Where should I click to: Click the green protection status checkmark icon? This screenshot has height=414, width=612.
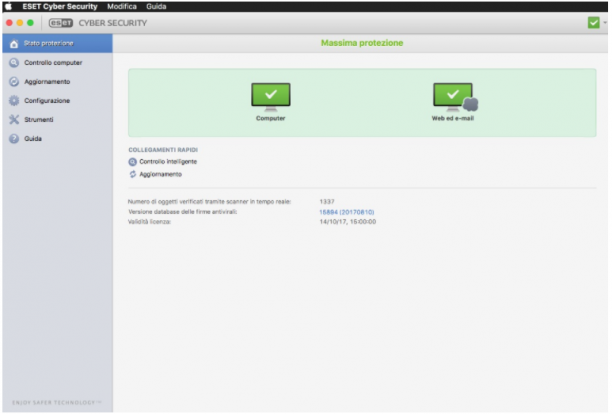pos(593,23)
